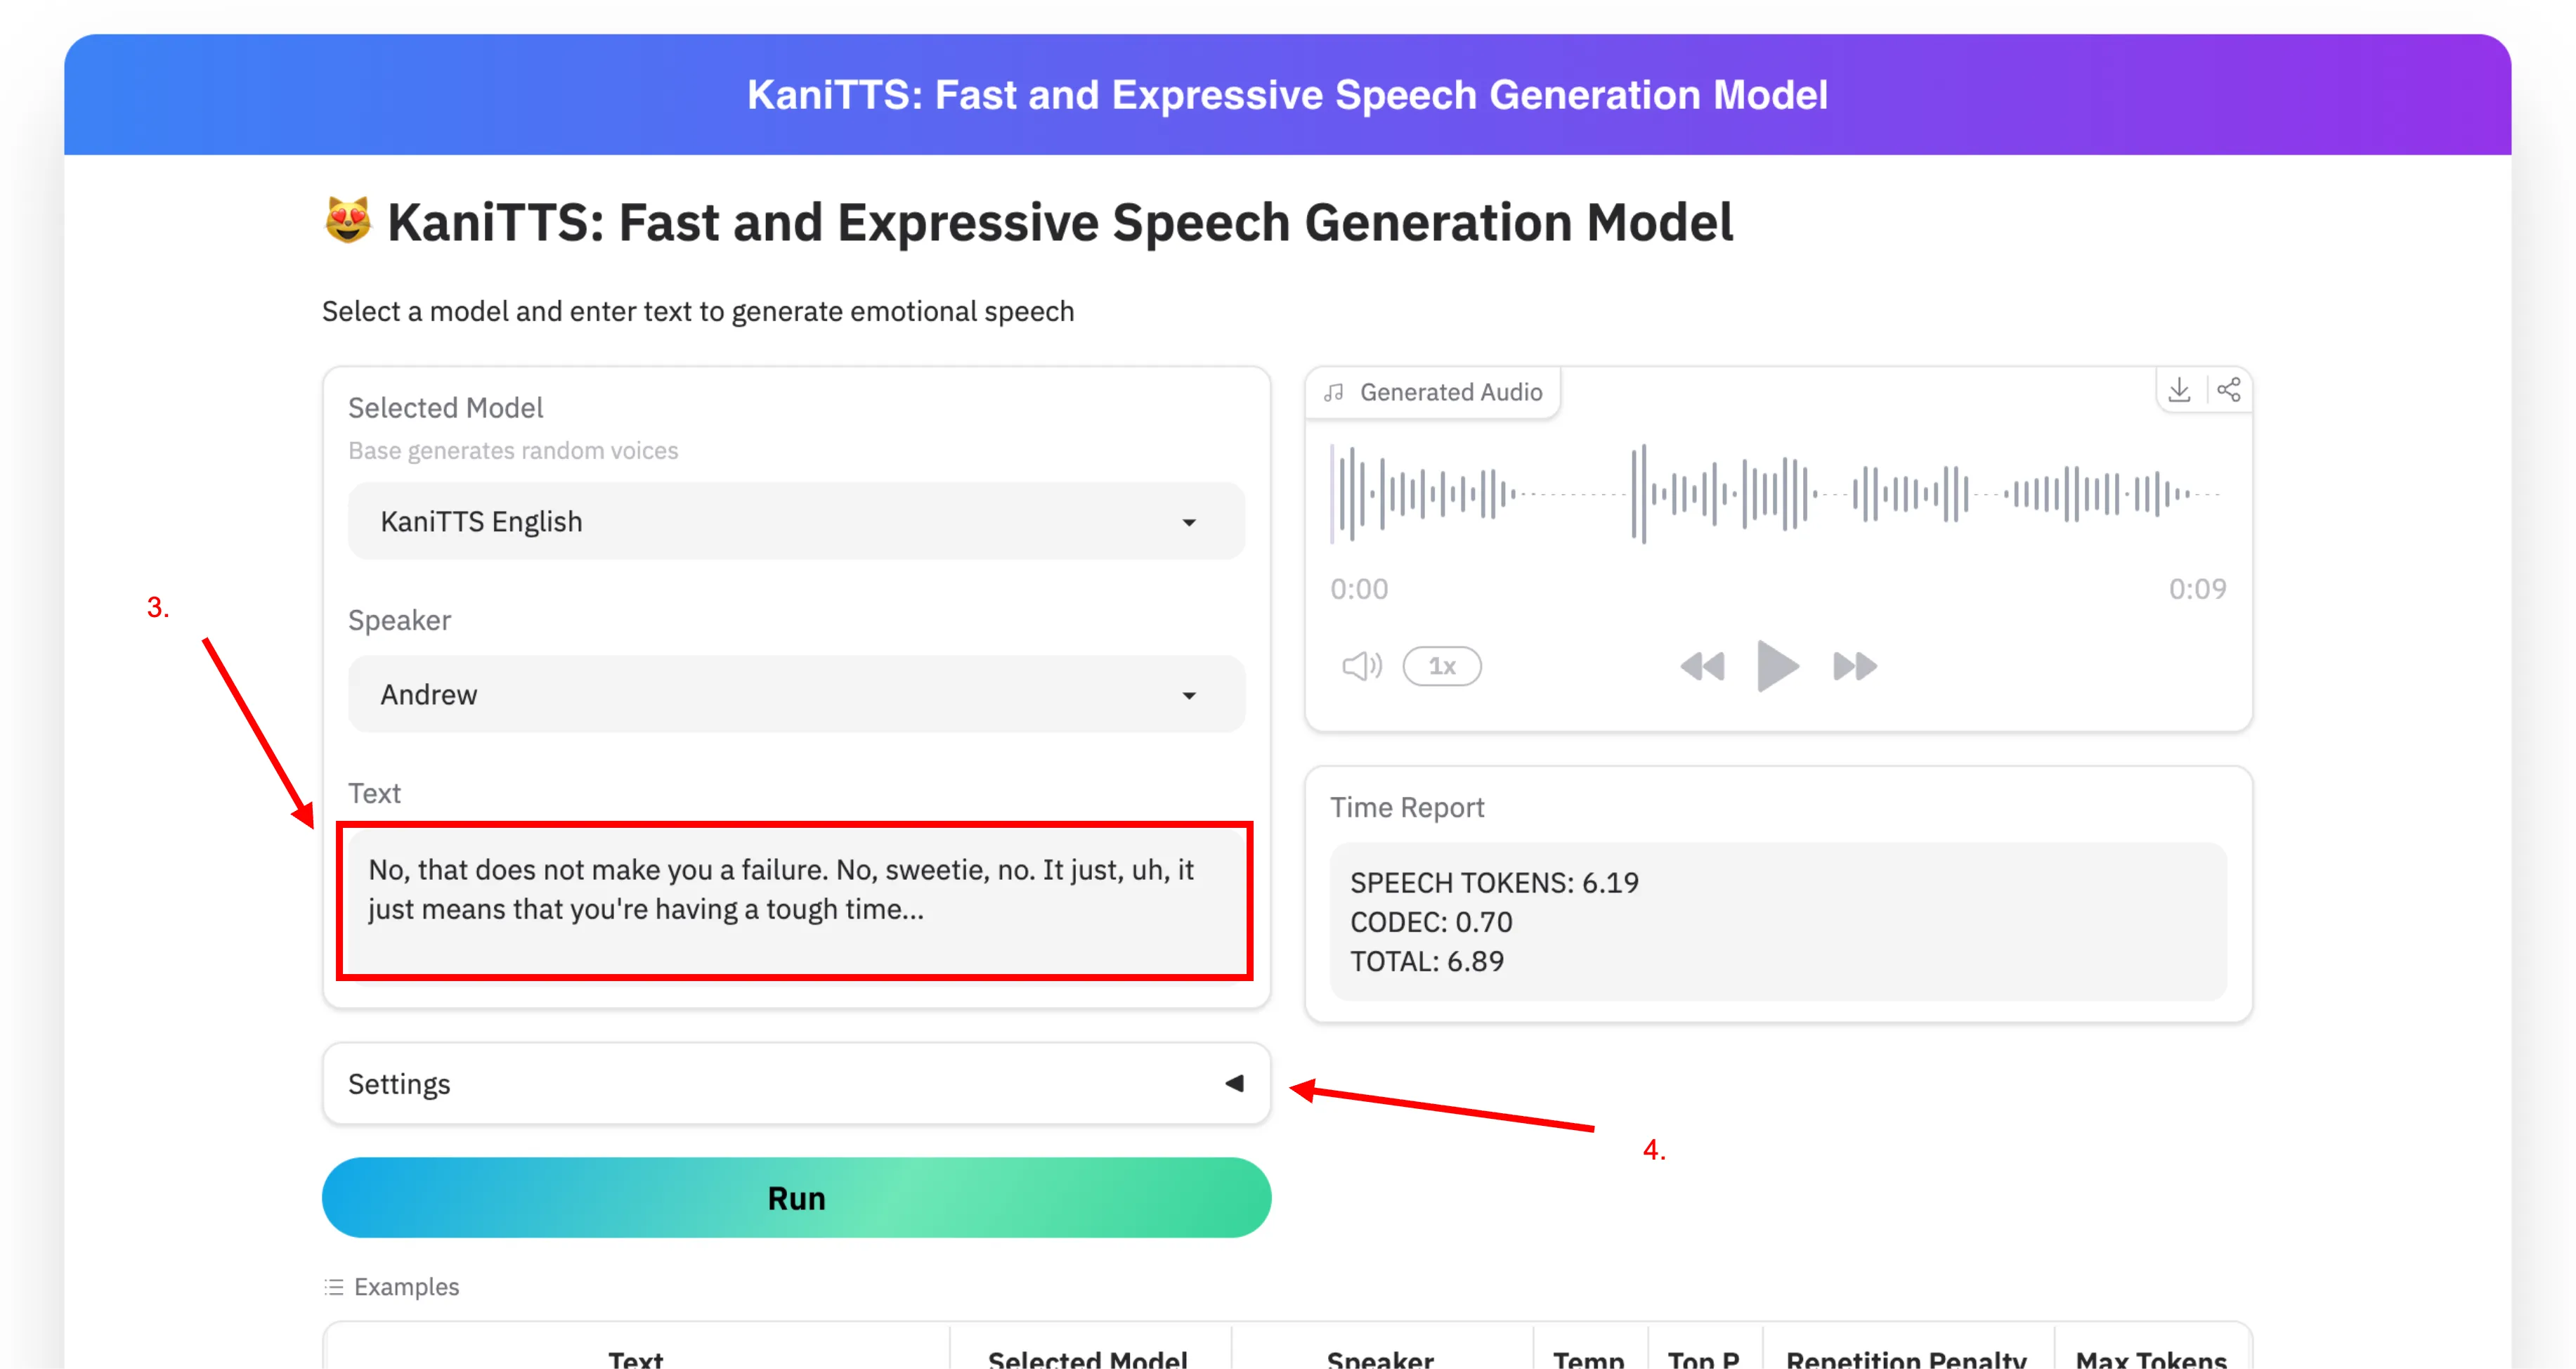Image resolution: width=2576 pixels, height=1369 pixels.
Task: Mute audio with the volume speaker icon
Action: pyautogui.click(x=1360, y=666)
